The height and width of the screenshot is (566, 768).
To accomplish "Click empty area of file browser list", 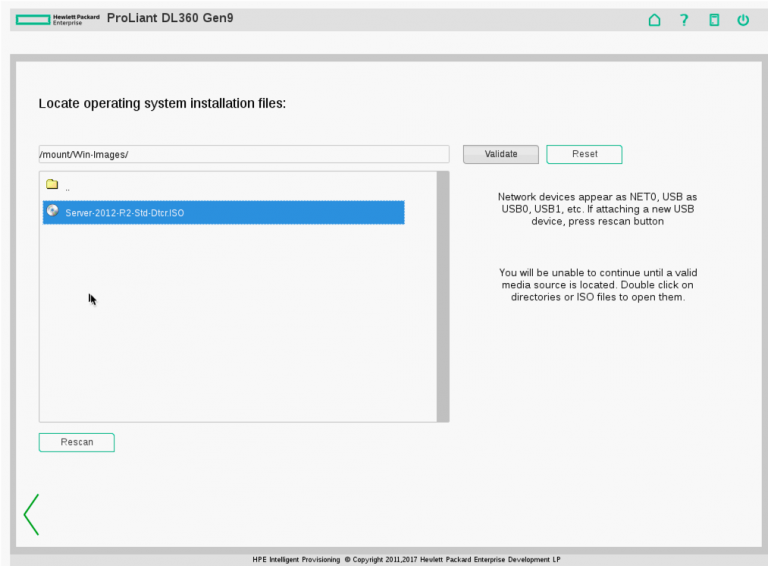I will tap(238, 323).
